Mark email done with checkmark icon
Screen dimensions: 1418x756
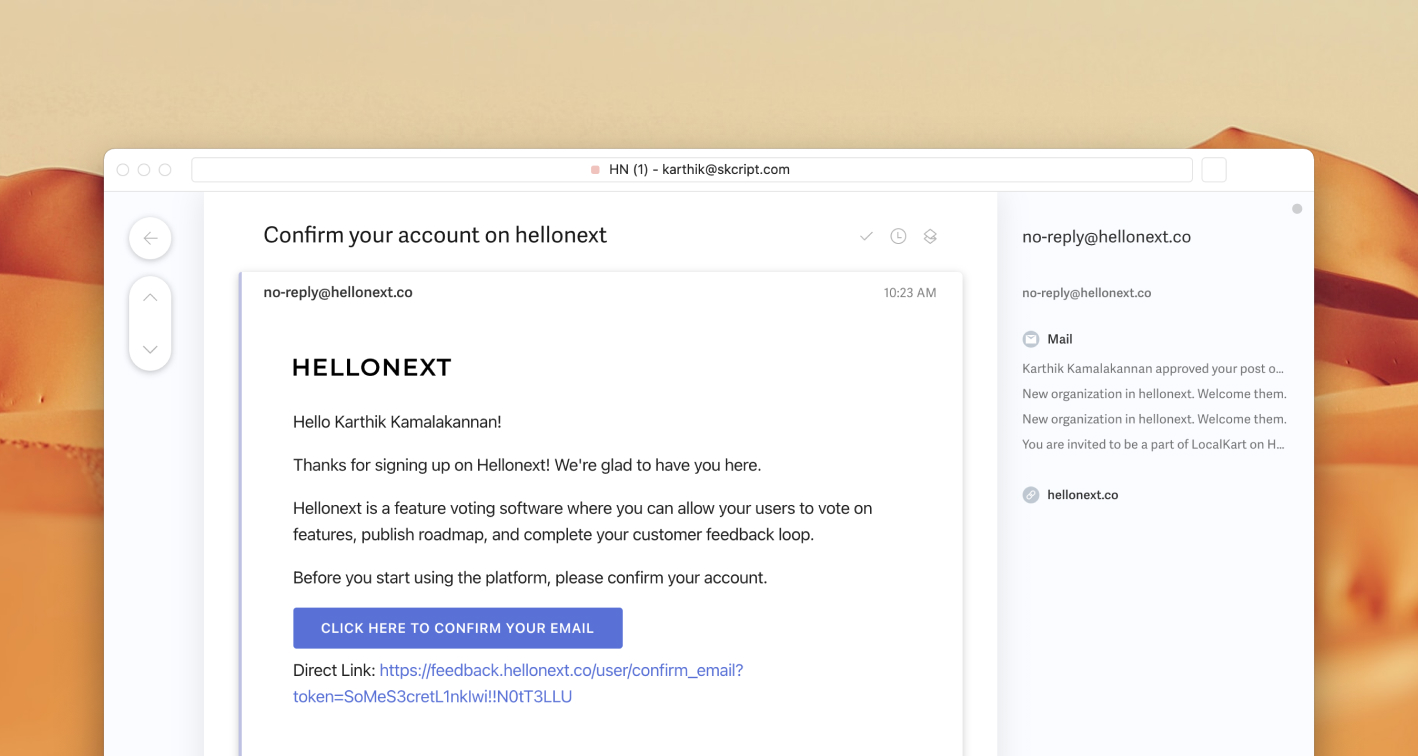866,236
